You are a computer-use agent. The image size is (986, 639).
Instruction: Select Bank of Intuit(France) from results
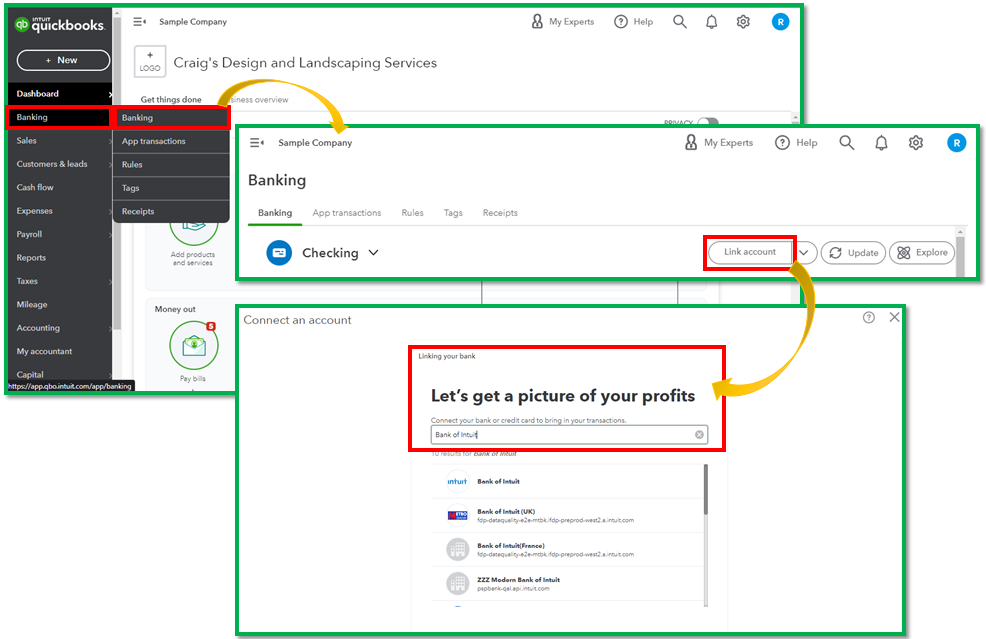tap(567, 550)
